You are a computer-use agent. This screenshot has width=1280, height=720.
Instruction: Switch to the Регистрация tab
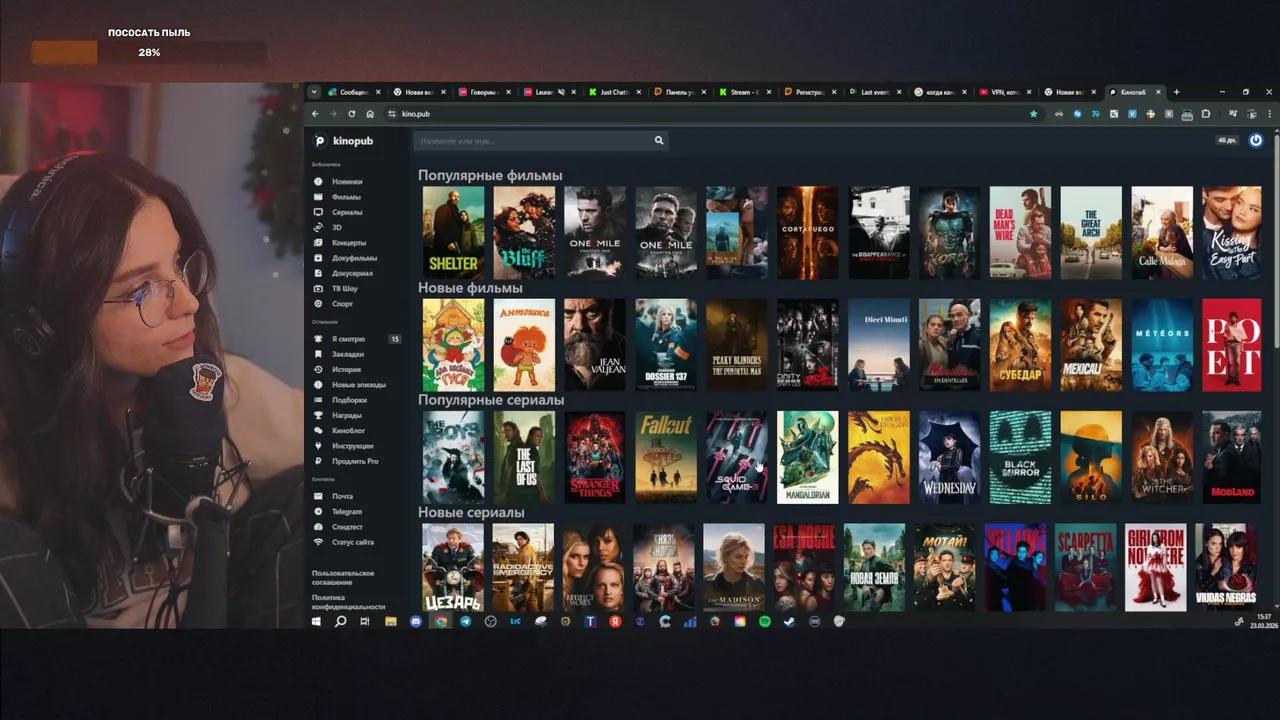(x=809, y=92)
